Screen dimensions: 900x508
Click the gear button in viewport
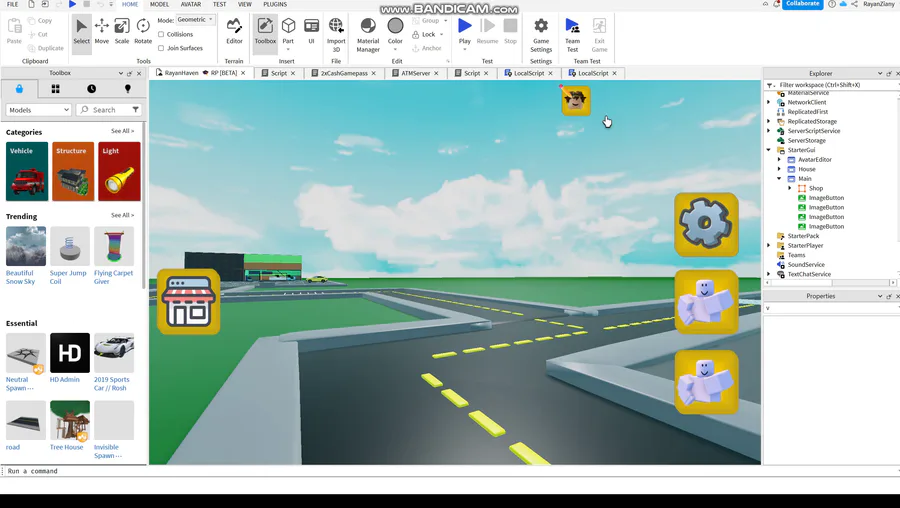pos(706,224)
